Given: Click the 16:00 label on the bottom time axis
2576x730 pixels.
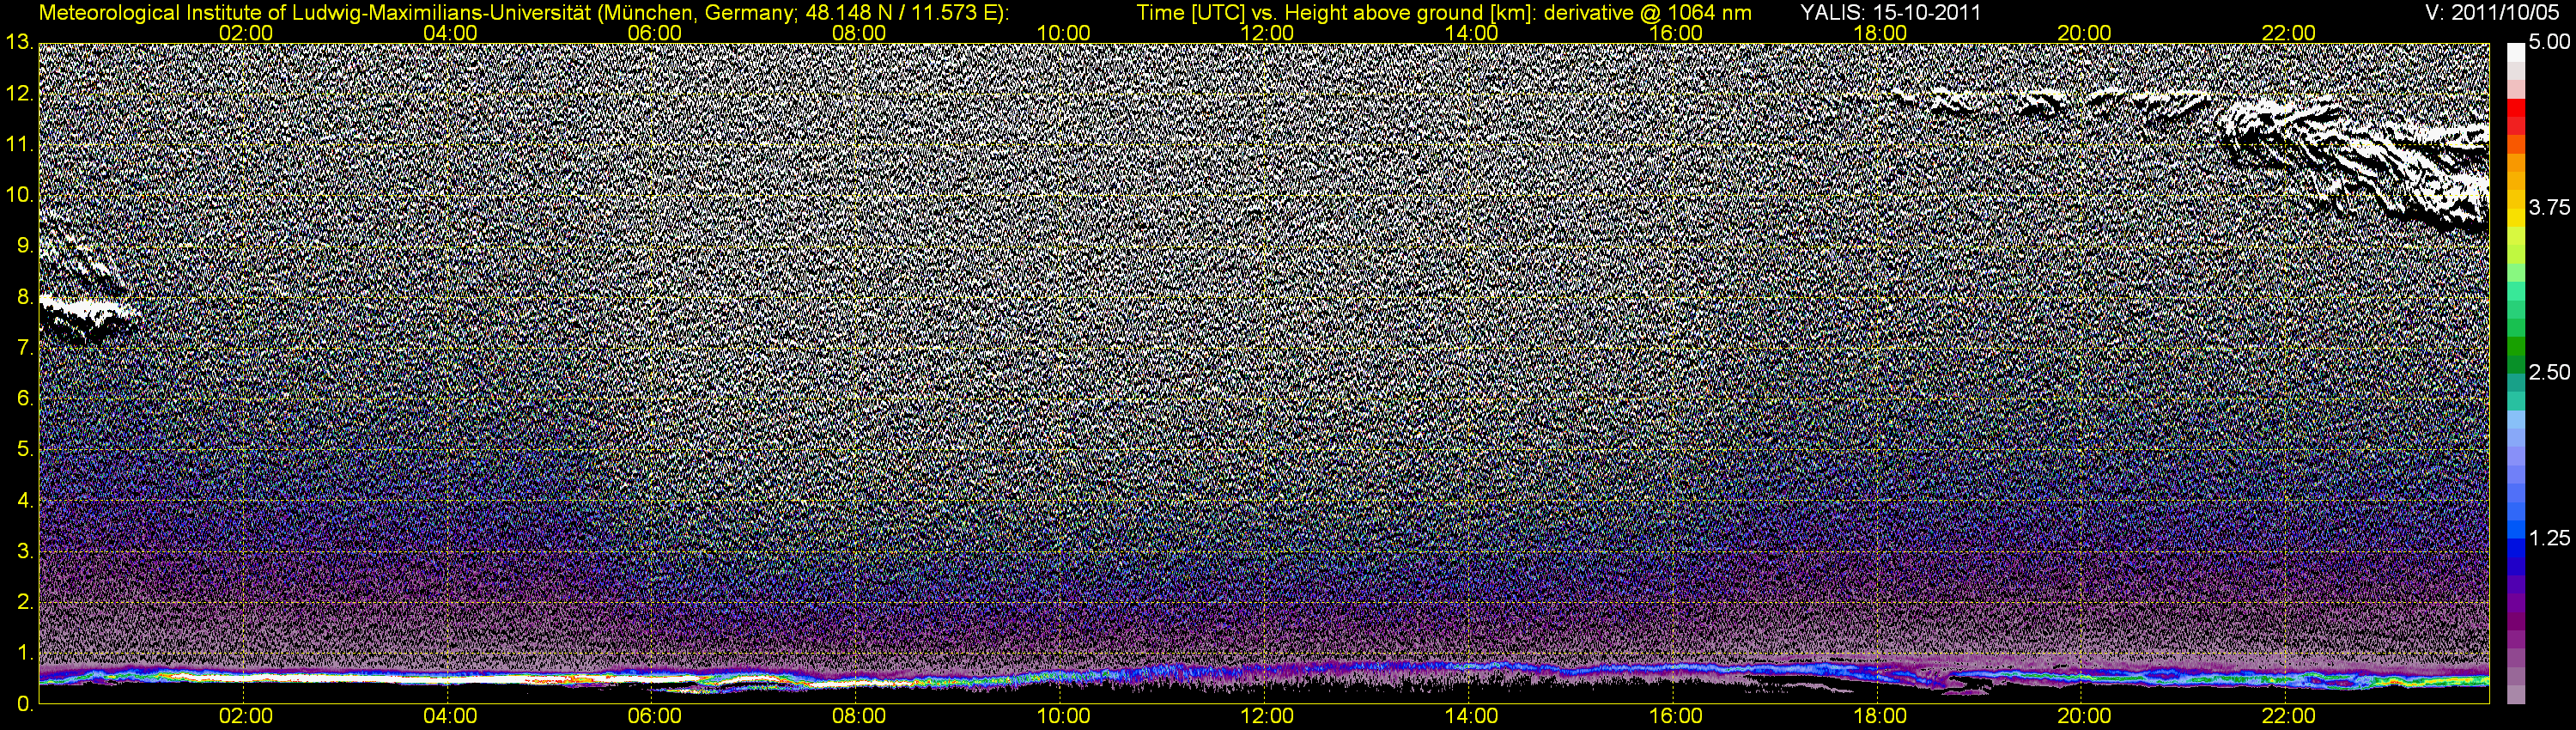Looking at the screenshot, I should (1675, 717).
